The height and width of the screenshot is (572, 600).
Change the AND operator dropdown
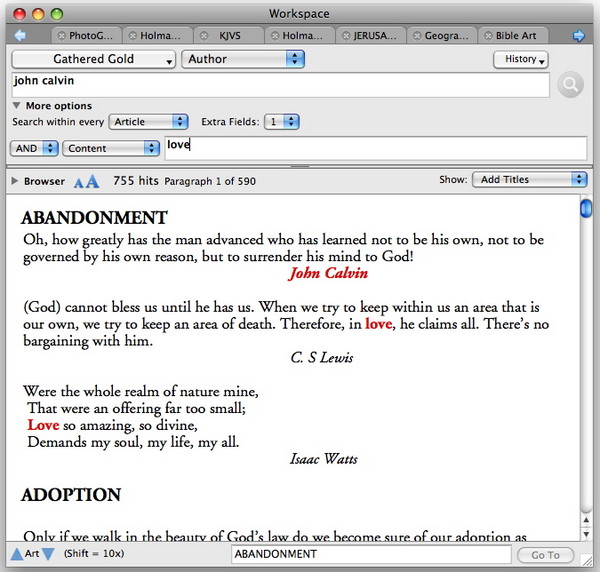click(34, 147)
